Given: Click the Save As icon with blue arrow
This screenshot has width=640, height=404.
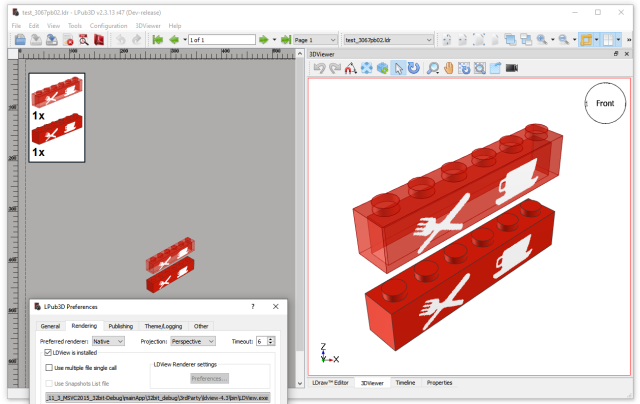Looking at the screenshot, I should pos(52,40).
